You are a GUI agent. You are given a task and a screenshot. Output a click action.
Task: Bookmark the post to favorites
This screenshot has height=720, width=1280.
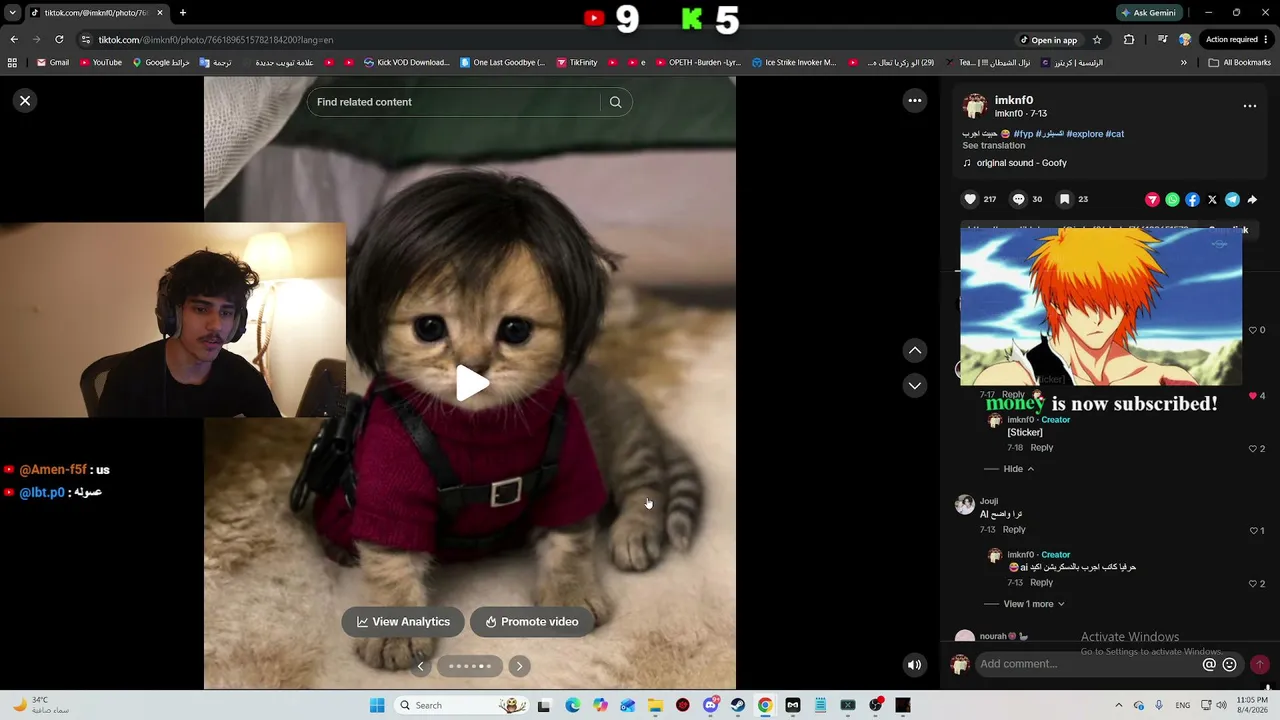(x=1065, y=199)
